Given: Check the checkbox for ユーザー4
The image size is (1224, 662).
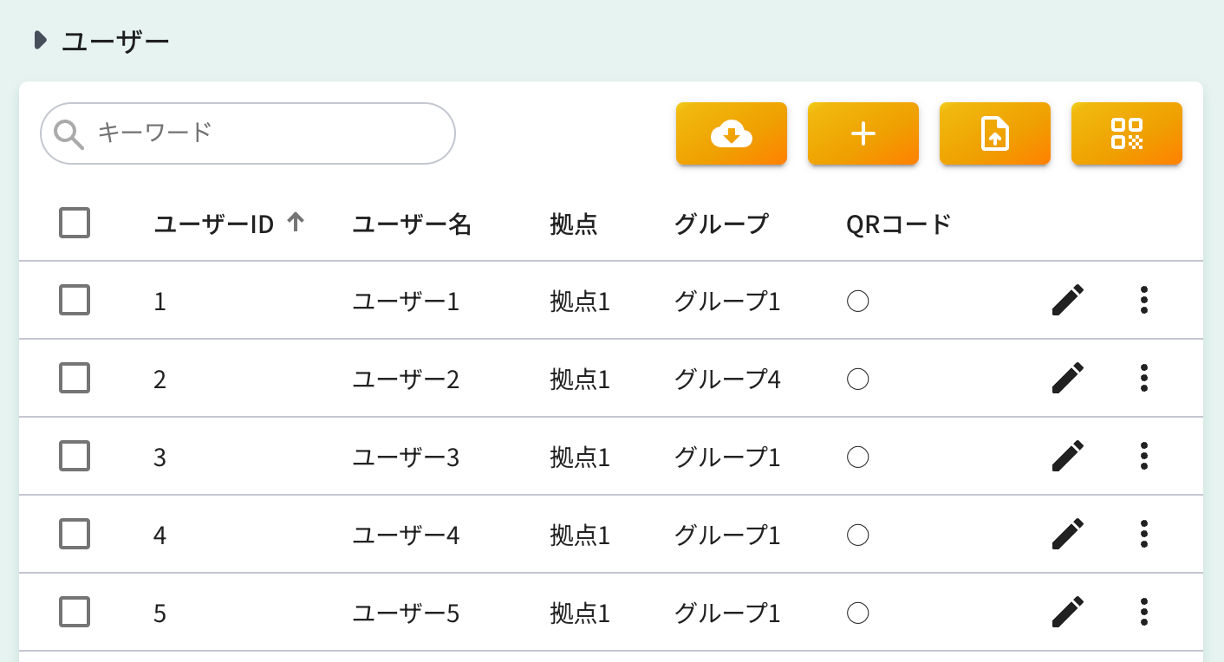Looking at the screenshot, I should [74, 534].
